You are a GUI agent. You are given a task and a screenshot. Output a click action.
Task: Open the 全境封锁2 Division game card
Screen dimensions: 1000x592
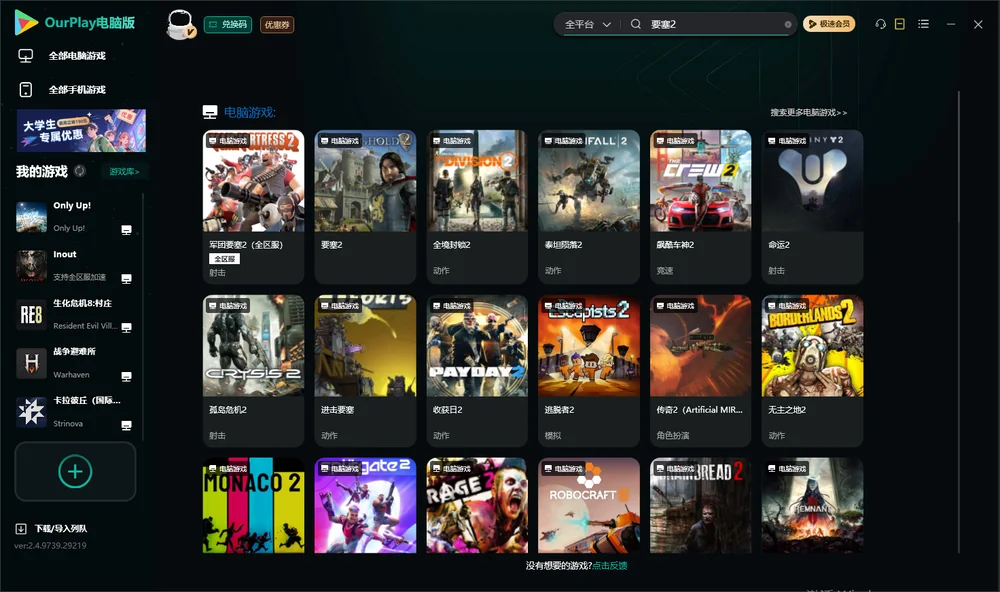477,207
